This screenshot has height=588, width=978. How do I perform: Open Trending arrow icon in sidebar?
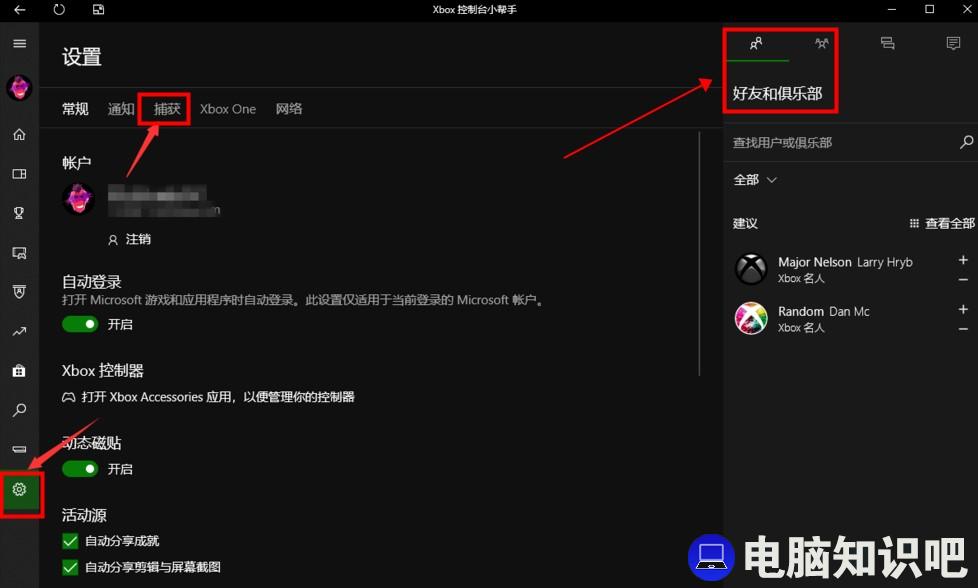point(19,331)
